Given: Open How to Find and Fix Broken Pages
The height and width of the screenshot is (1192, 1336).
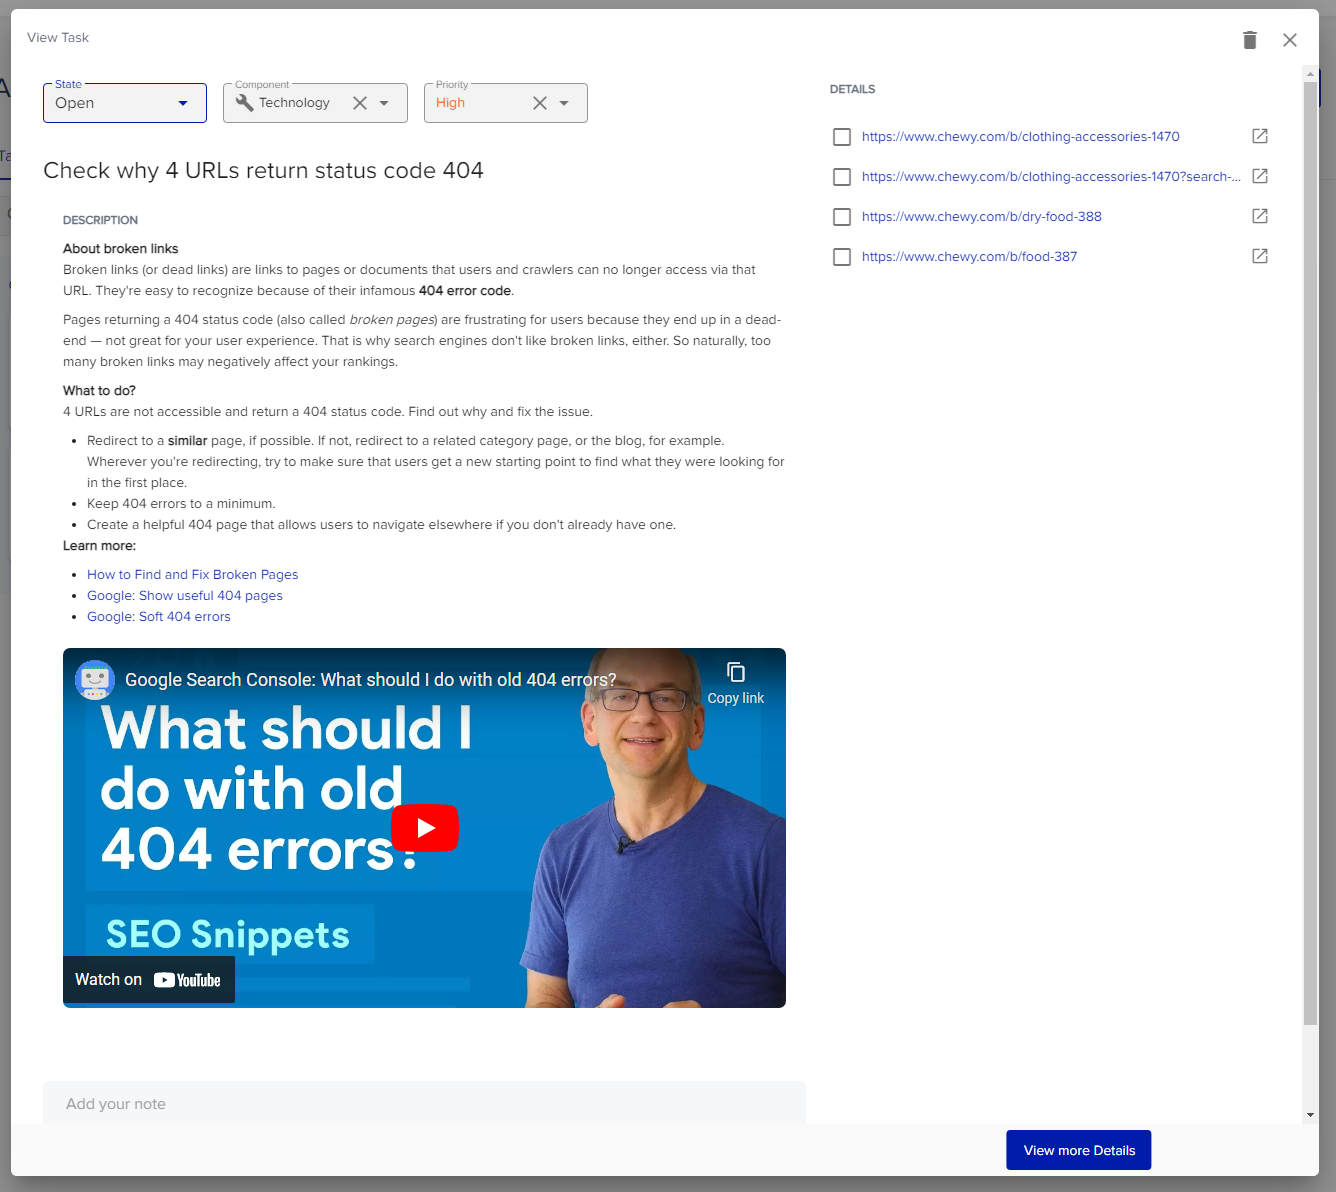Looking at the screenshot, I should 193,575.
